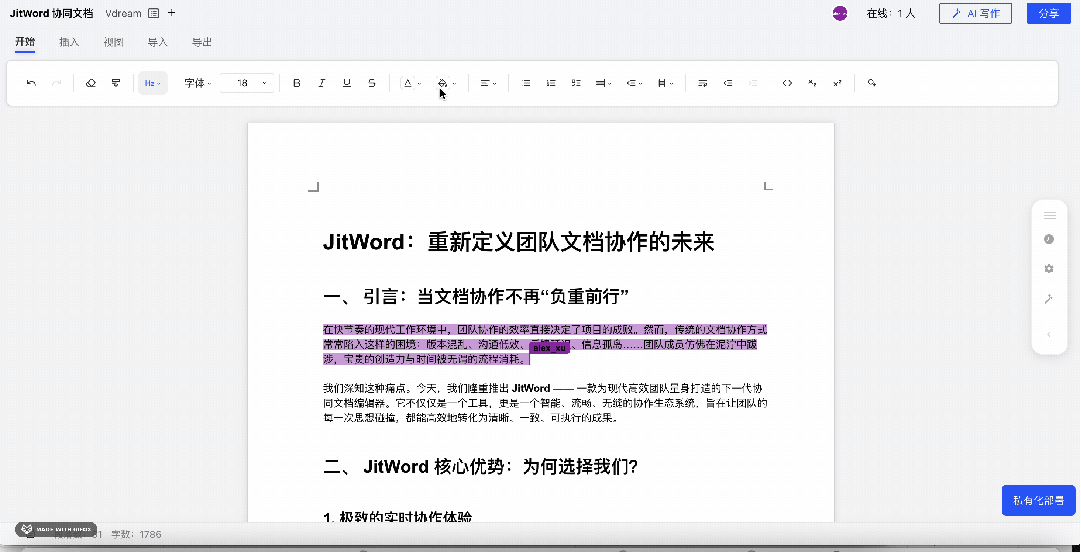The image size is (1081, 553).
Task: Click the 私有化部署 button
Action: click(1038, 501)
